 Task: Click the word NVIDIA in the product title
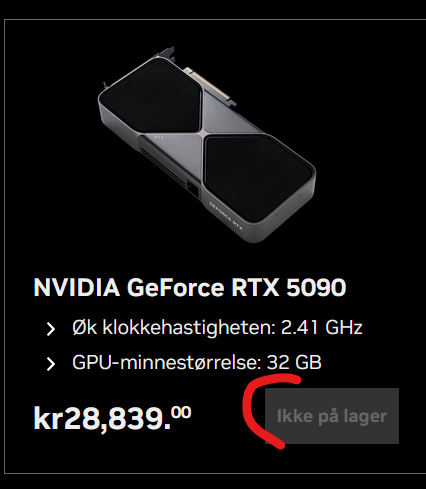click(77, 287)
